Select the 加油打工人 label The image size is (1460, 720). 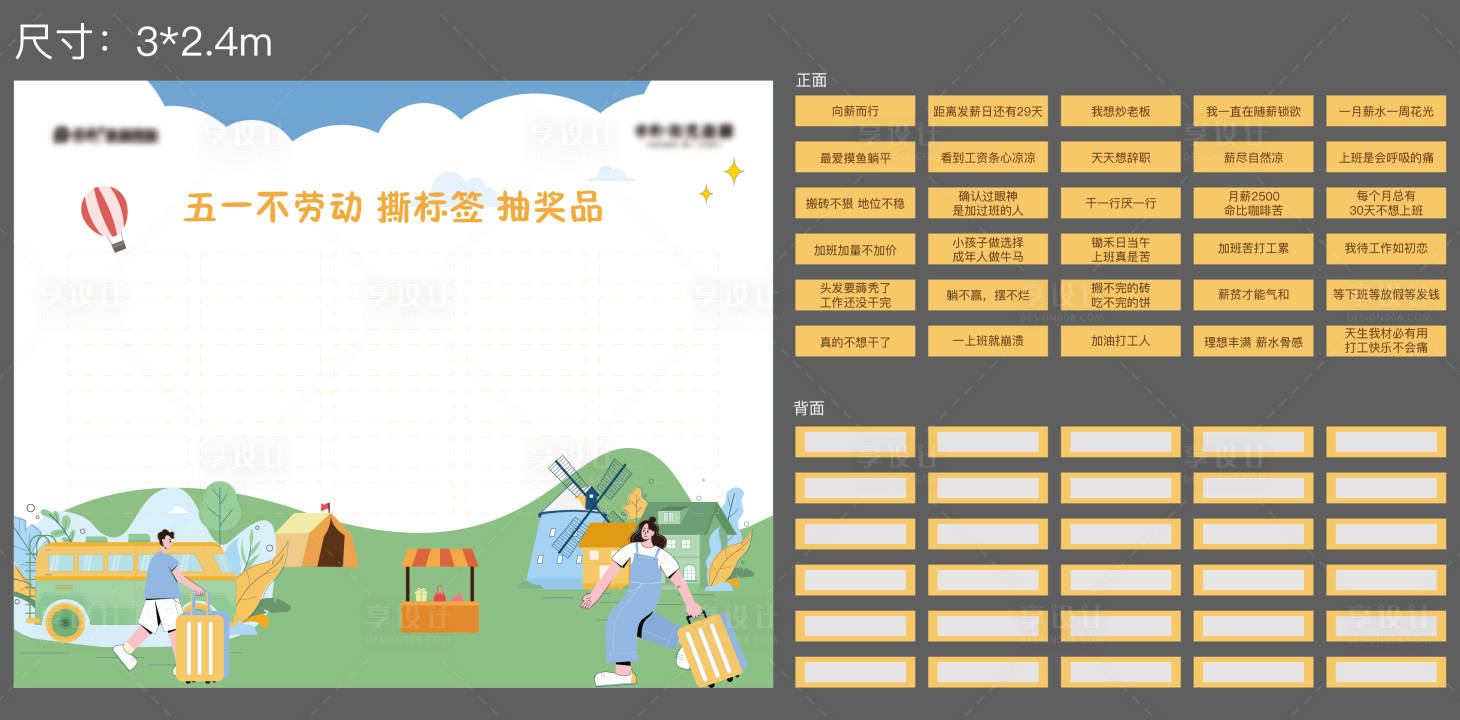pos(1121,341)
